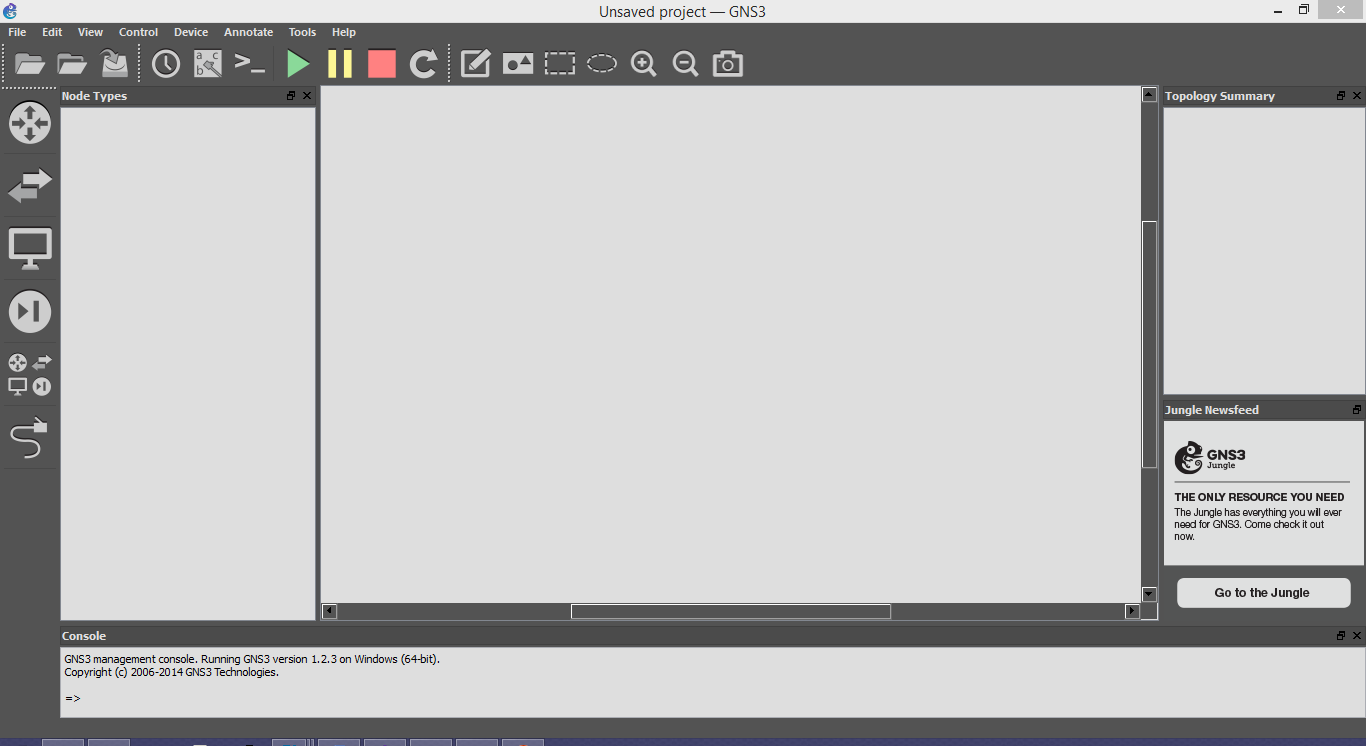The height and width of the screenshot is (746, 1366).
Task: Open console to all devices icon
Action: tap(249, 63)
